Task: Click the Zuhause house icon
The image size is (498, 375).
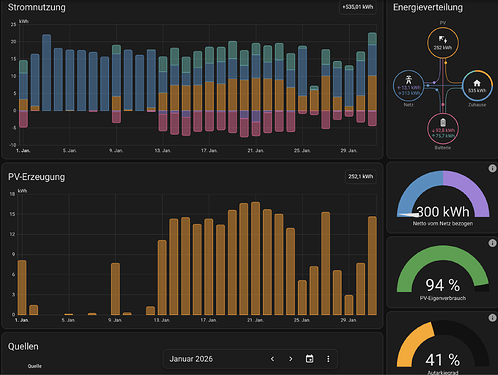Action: tap(477, 83)
